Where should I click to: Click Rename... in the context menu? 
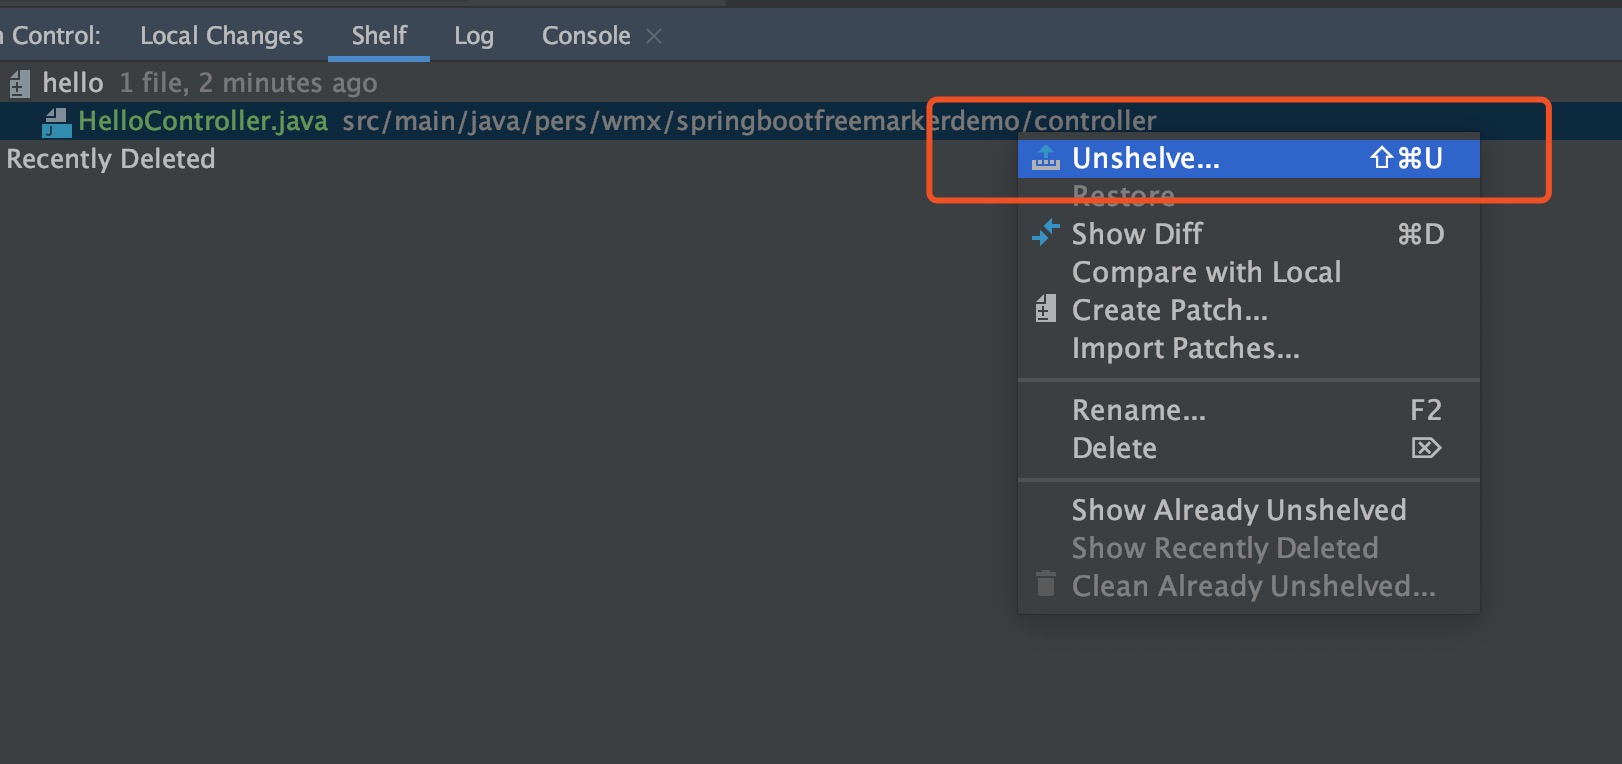pyautogui.click(x=1138, y=410)
